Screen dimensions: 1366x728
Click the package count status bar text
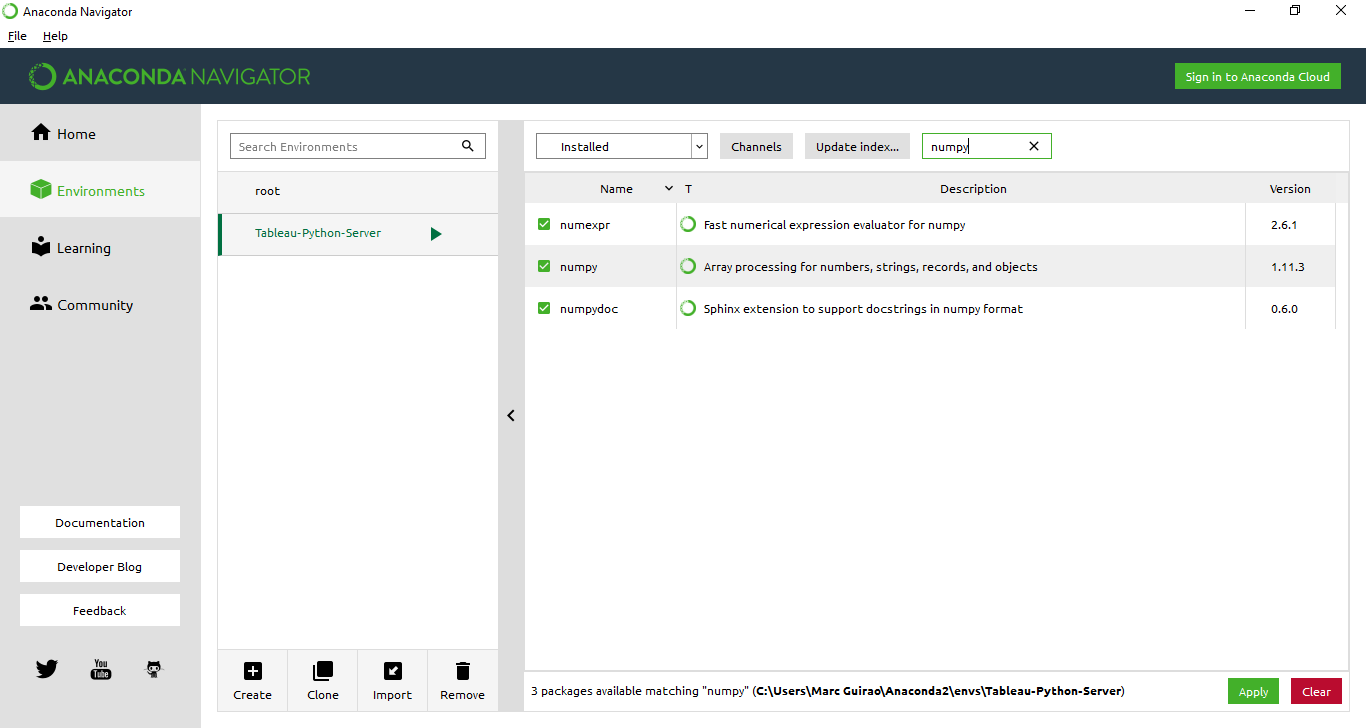828,691
